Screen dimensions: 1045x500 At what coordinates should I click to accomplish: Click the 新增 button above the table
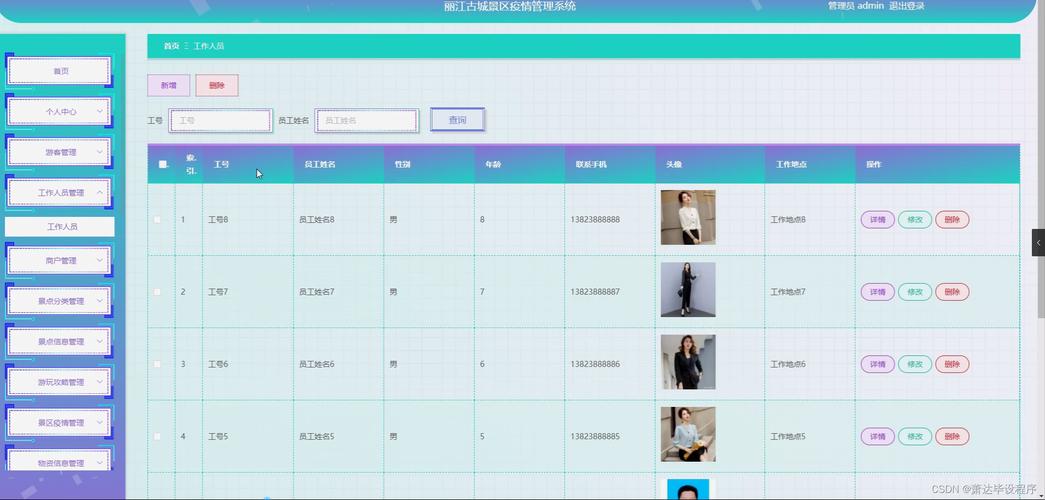[x=168, y=86]
